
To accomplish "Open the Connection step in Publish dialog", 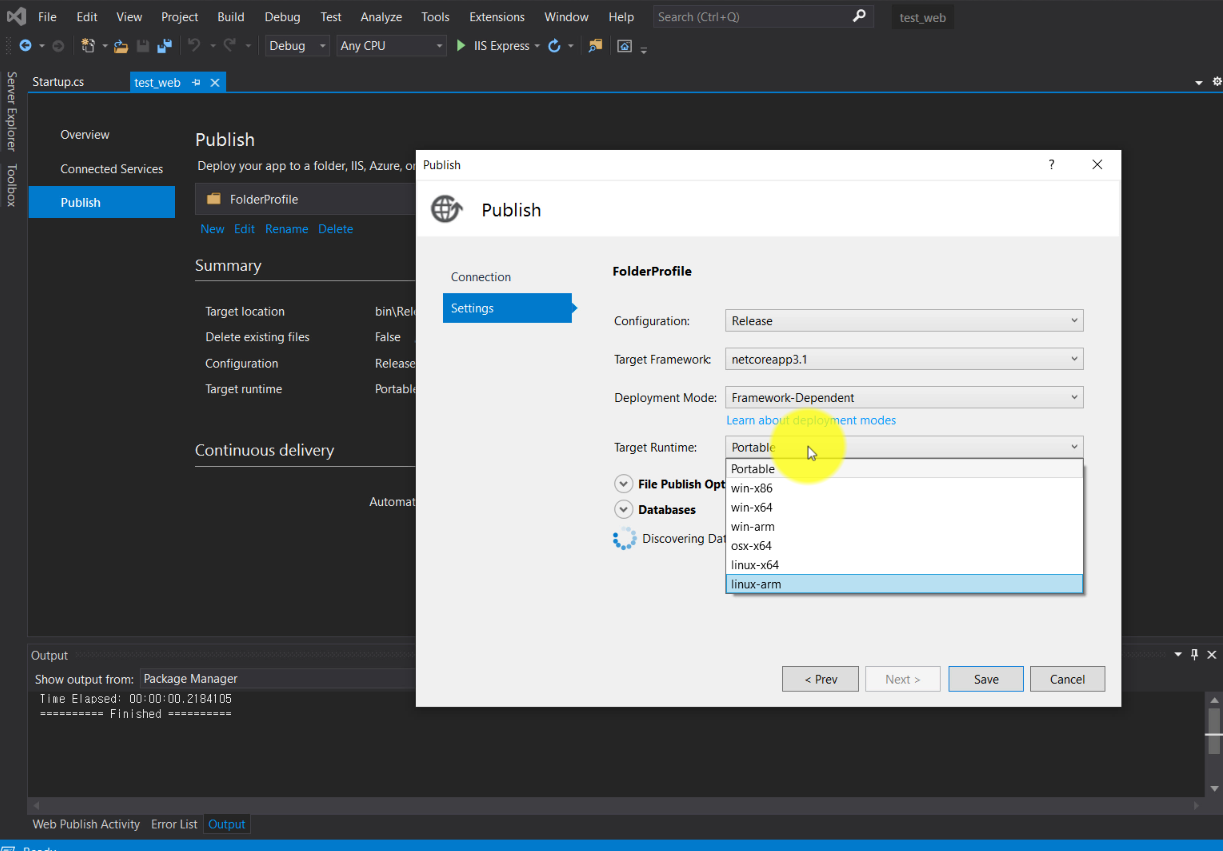I will pos(481,277).
